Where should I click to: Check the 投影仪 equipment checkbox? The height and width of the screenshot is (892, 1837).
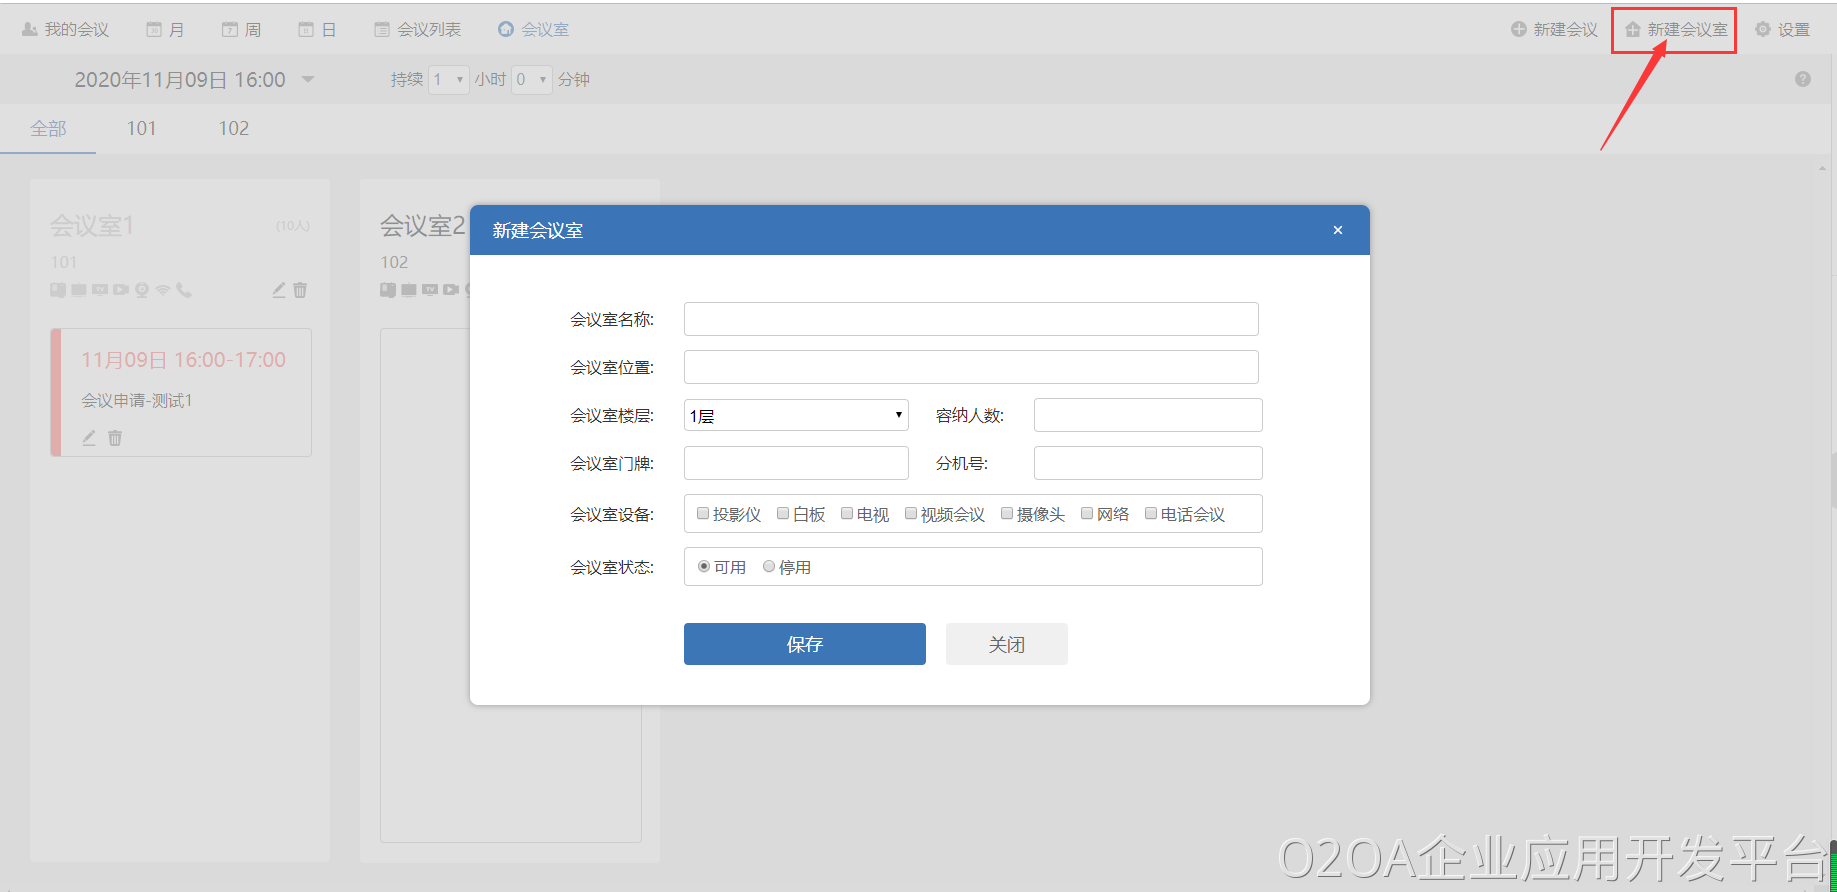coord(703,514)
